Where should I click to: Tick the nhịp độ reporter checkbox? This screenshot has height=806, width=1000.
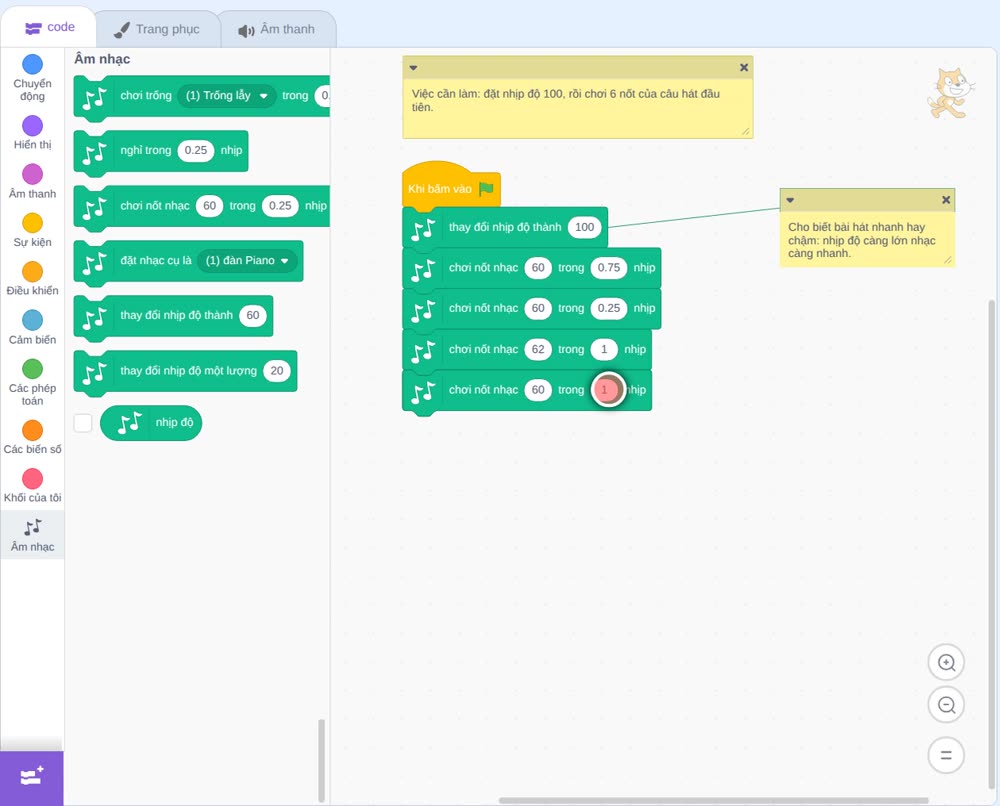pos(83,423)
